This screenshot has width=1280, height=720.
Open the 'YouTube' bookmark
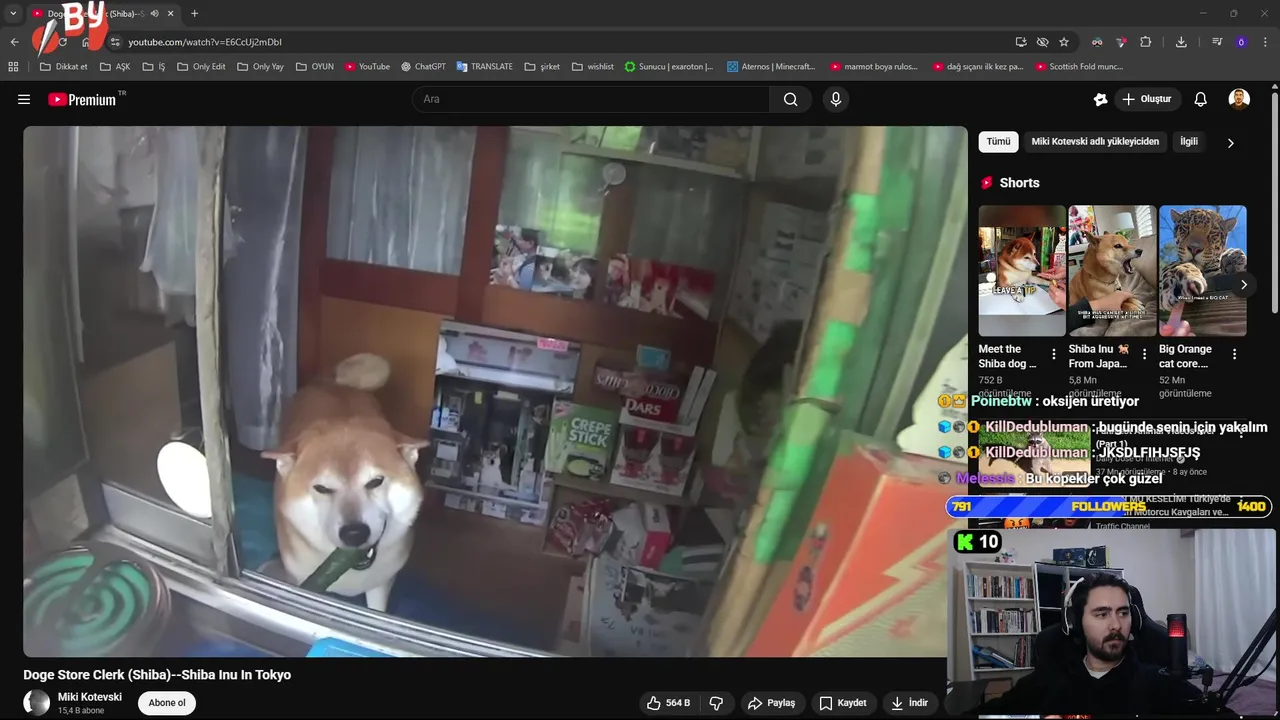[x=367, y=67]
